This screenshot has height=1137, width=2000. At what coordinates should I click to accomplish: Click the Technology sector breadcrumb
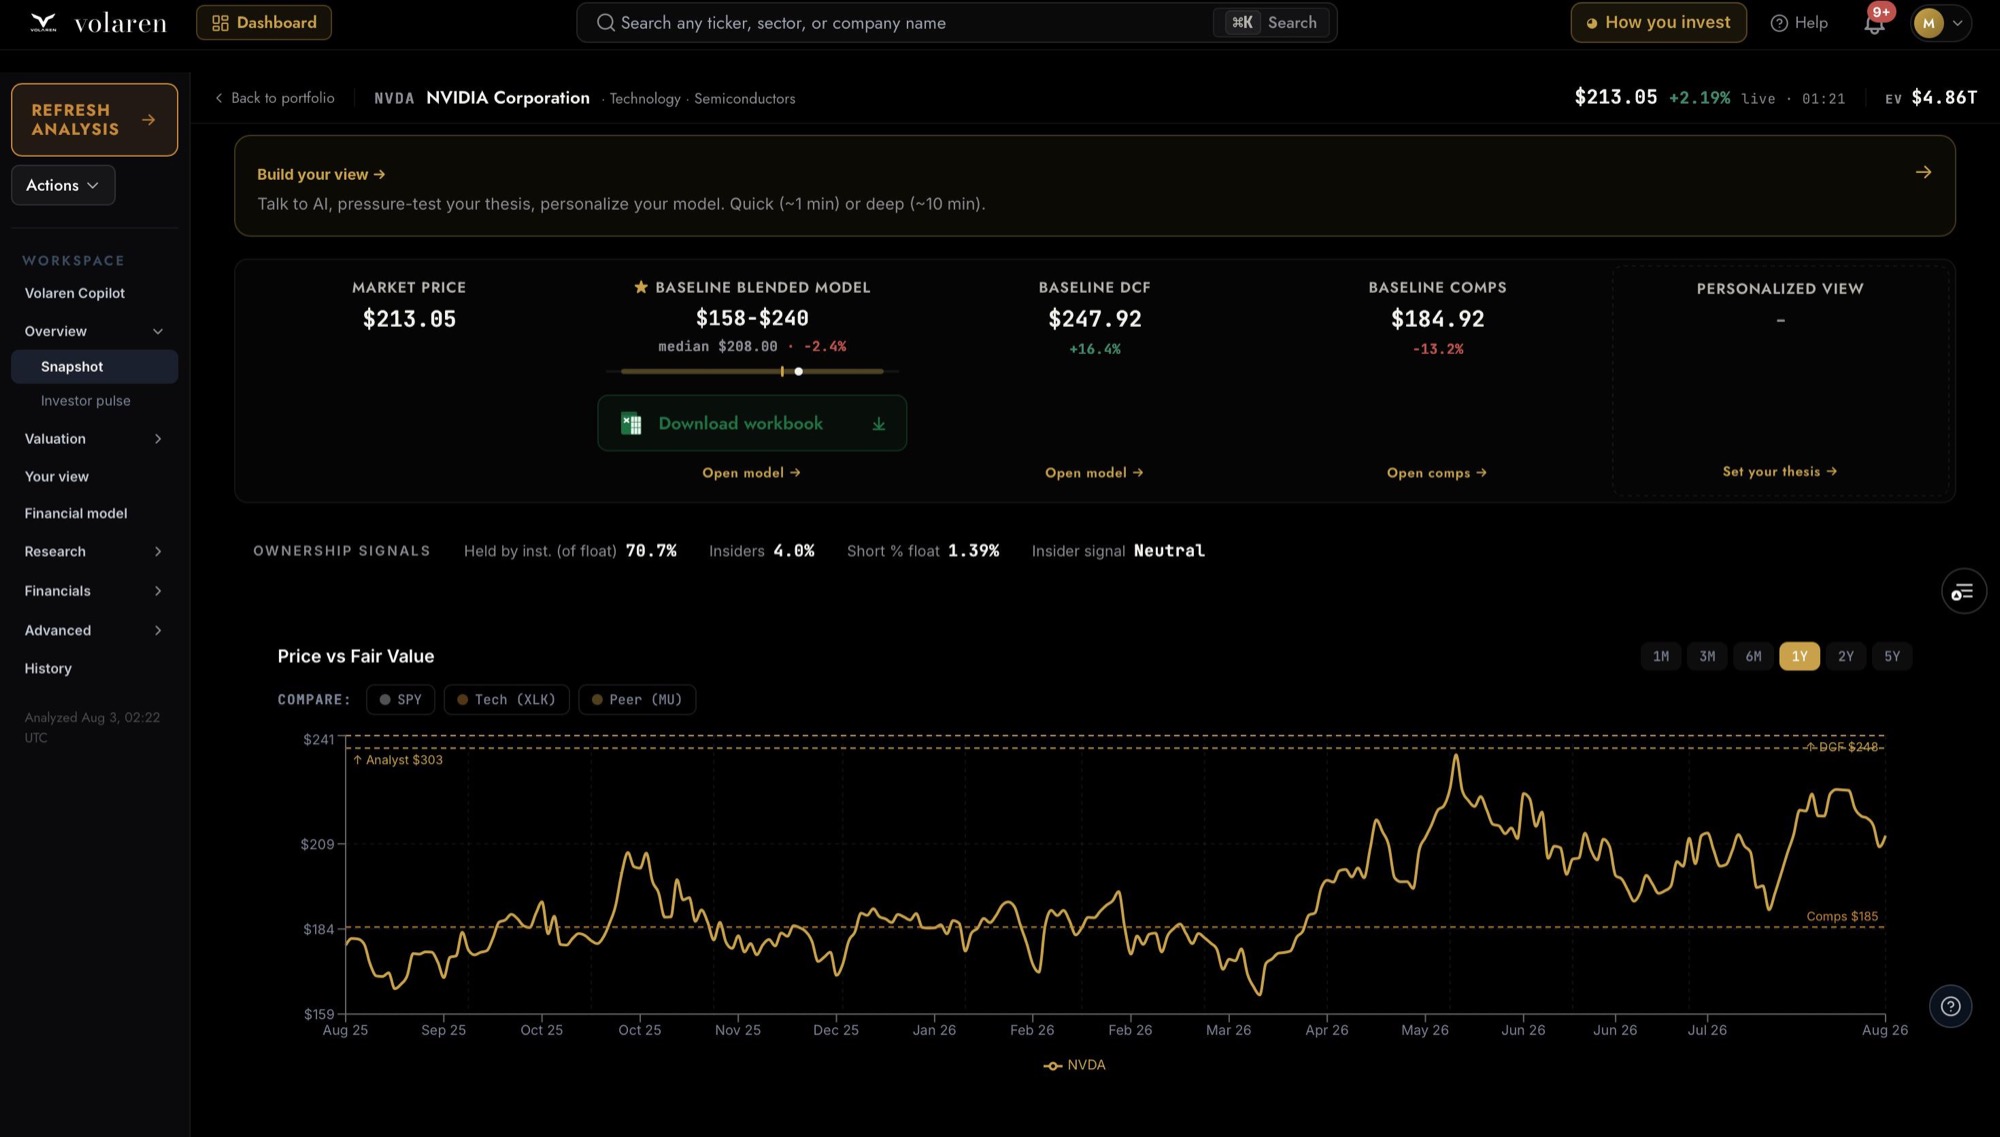645,98
